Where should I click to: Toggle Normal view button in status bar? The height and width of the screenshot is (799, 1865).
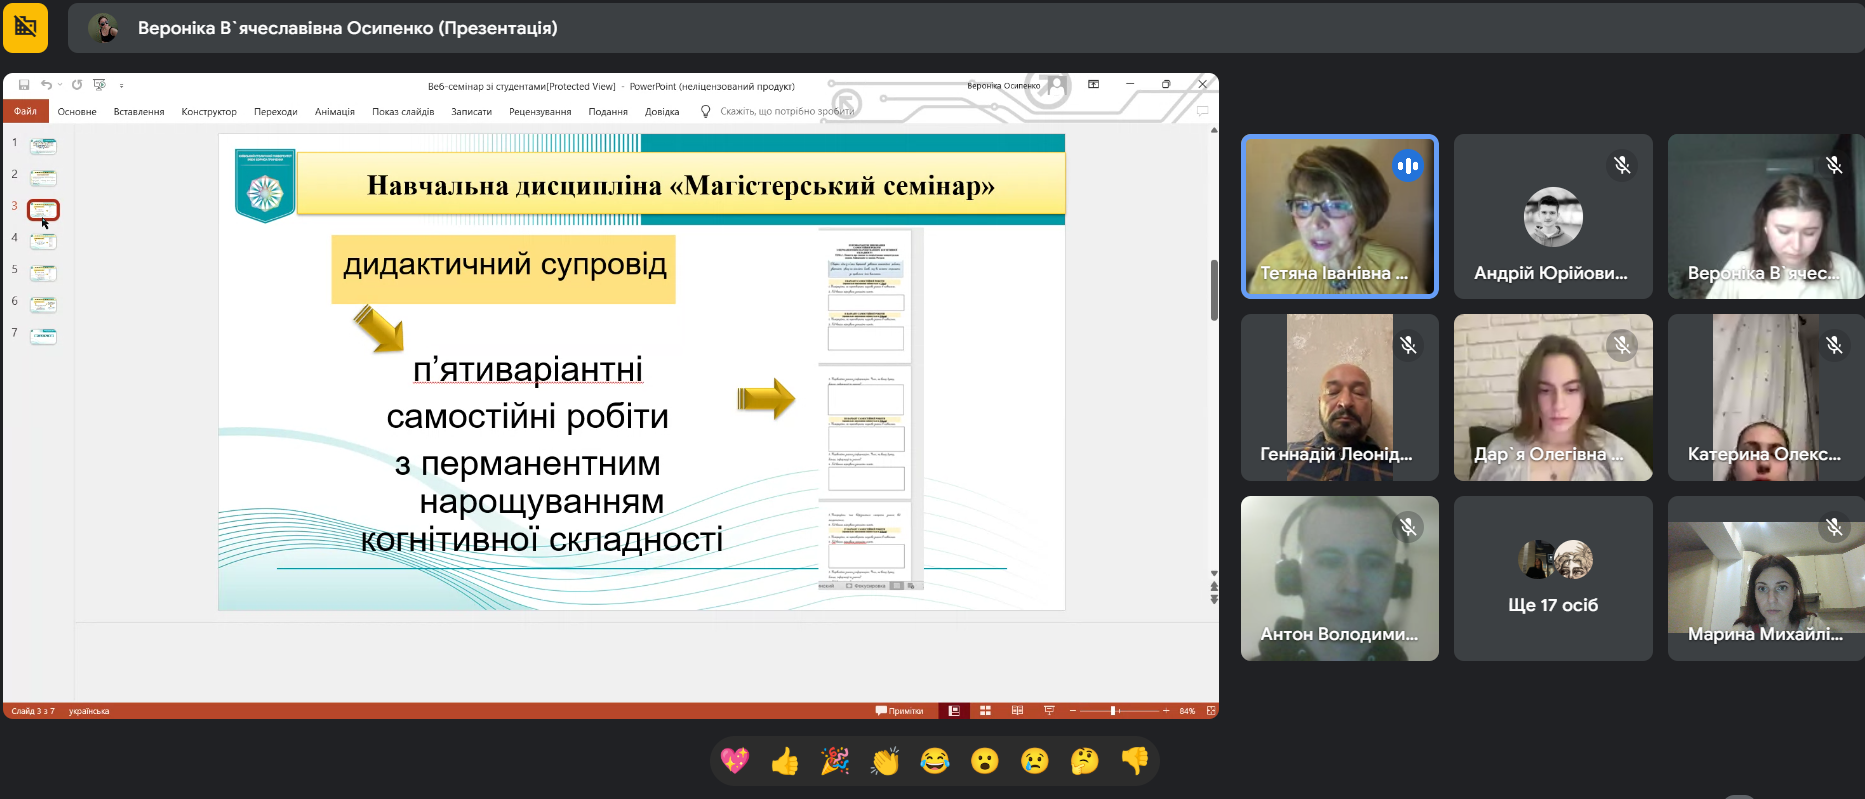click(954, 711)
